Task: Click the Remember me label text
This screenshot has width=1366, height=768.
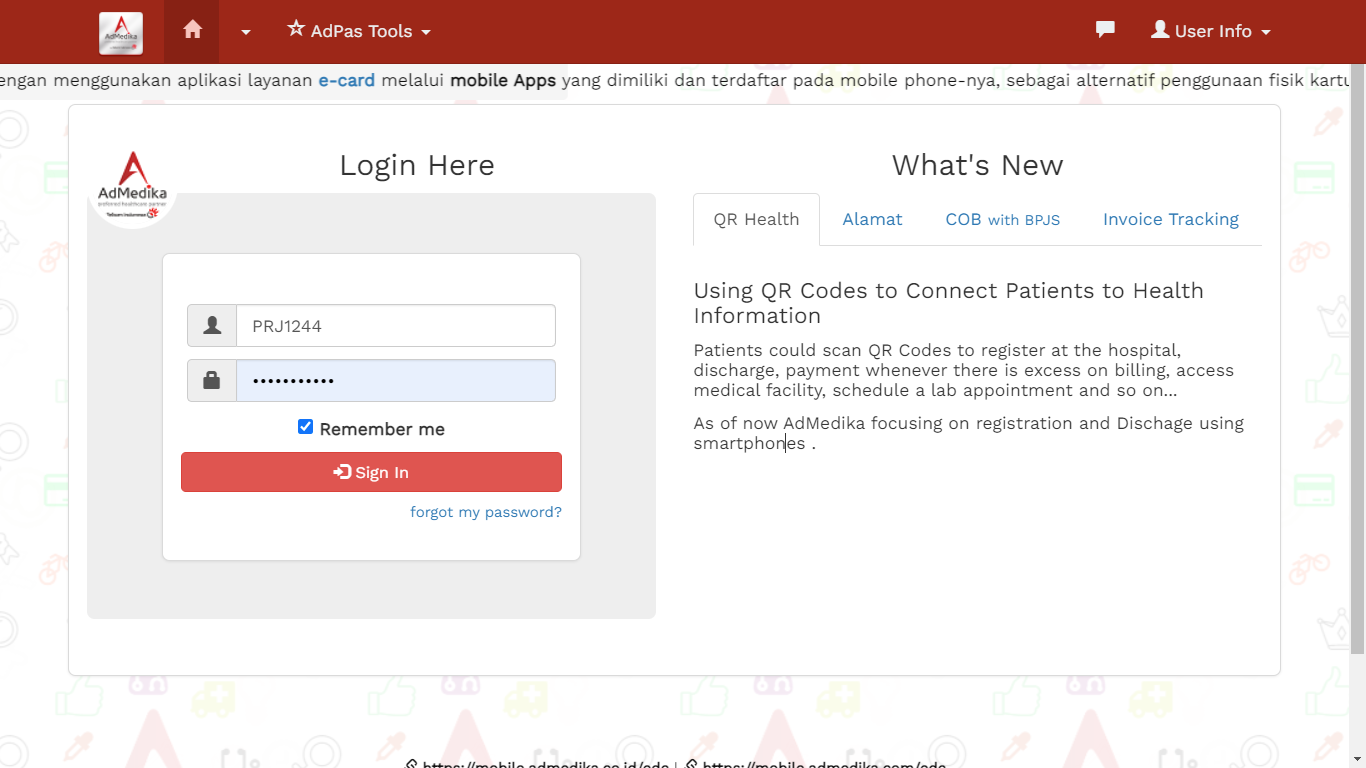Action: [382, 429]
